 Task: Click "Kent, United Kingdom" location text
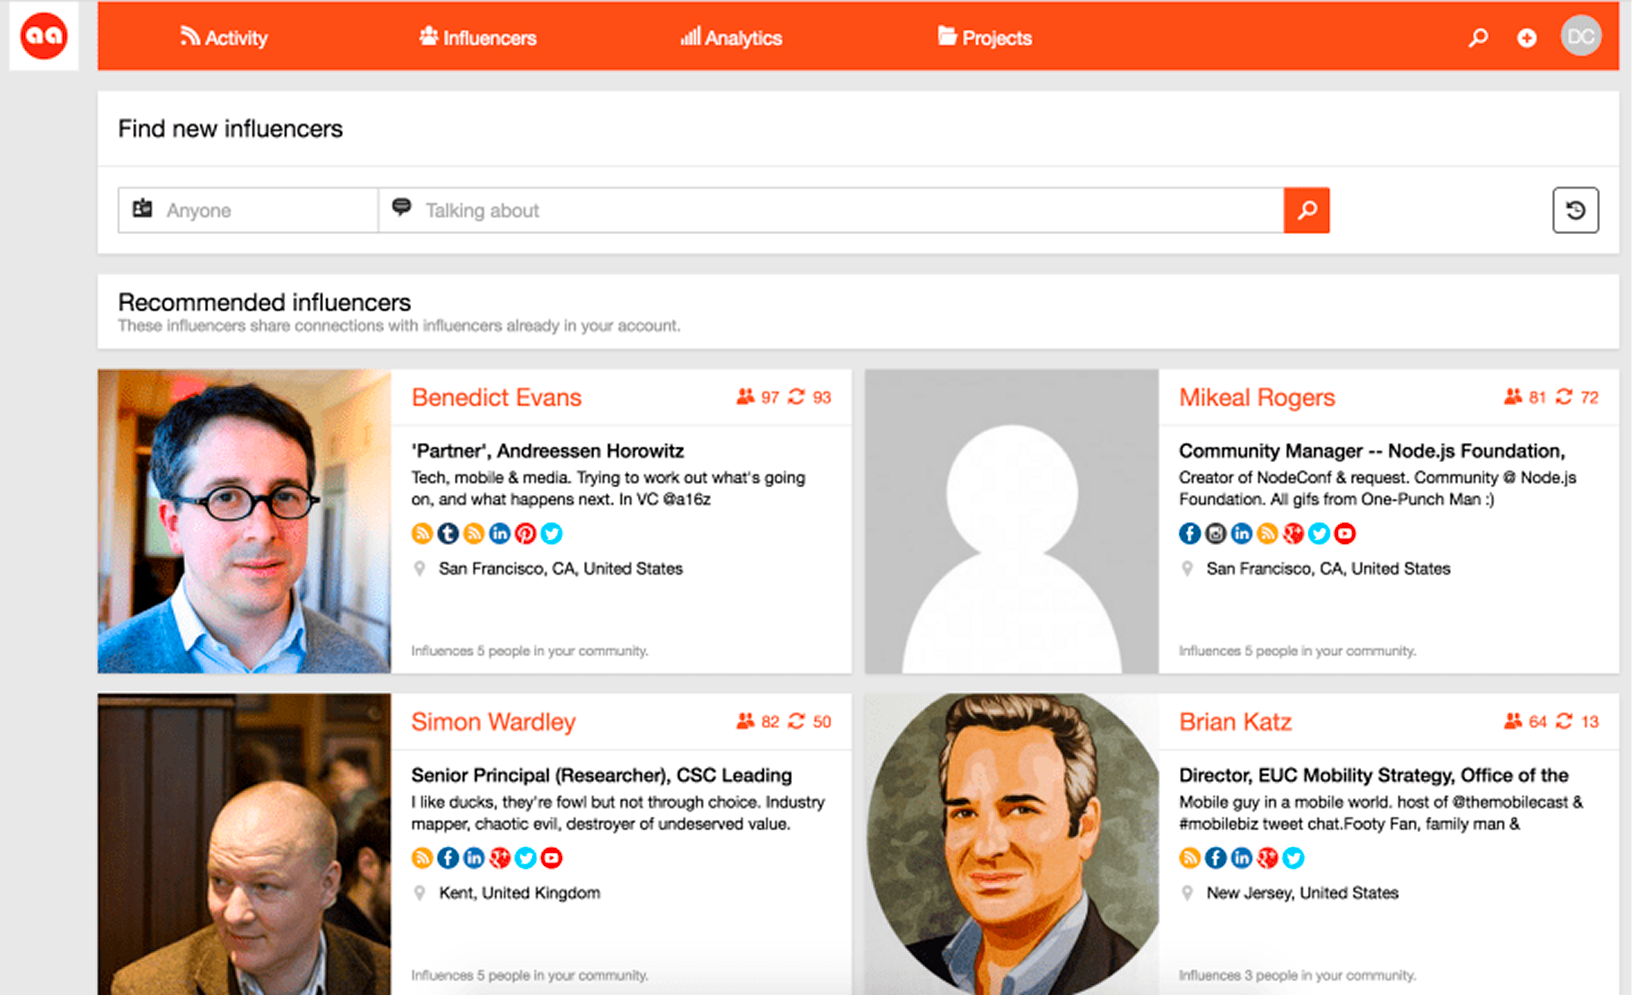click(520, 893)
